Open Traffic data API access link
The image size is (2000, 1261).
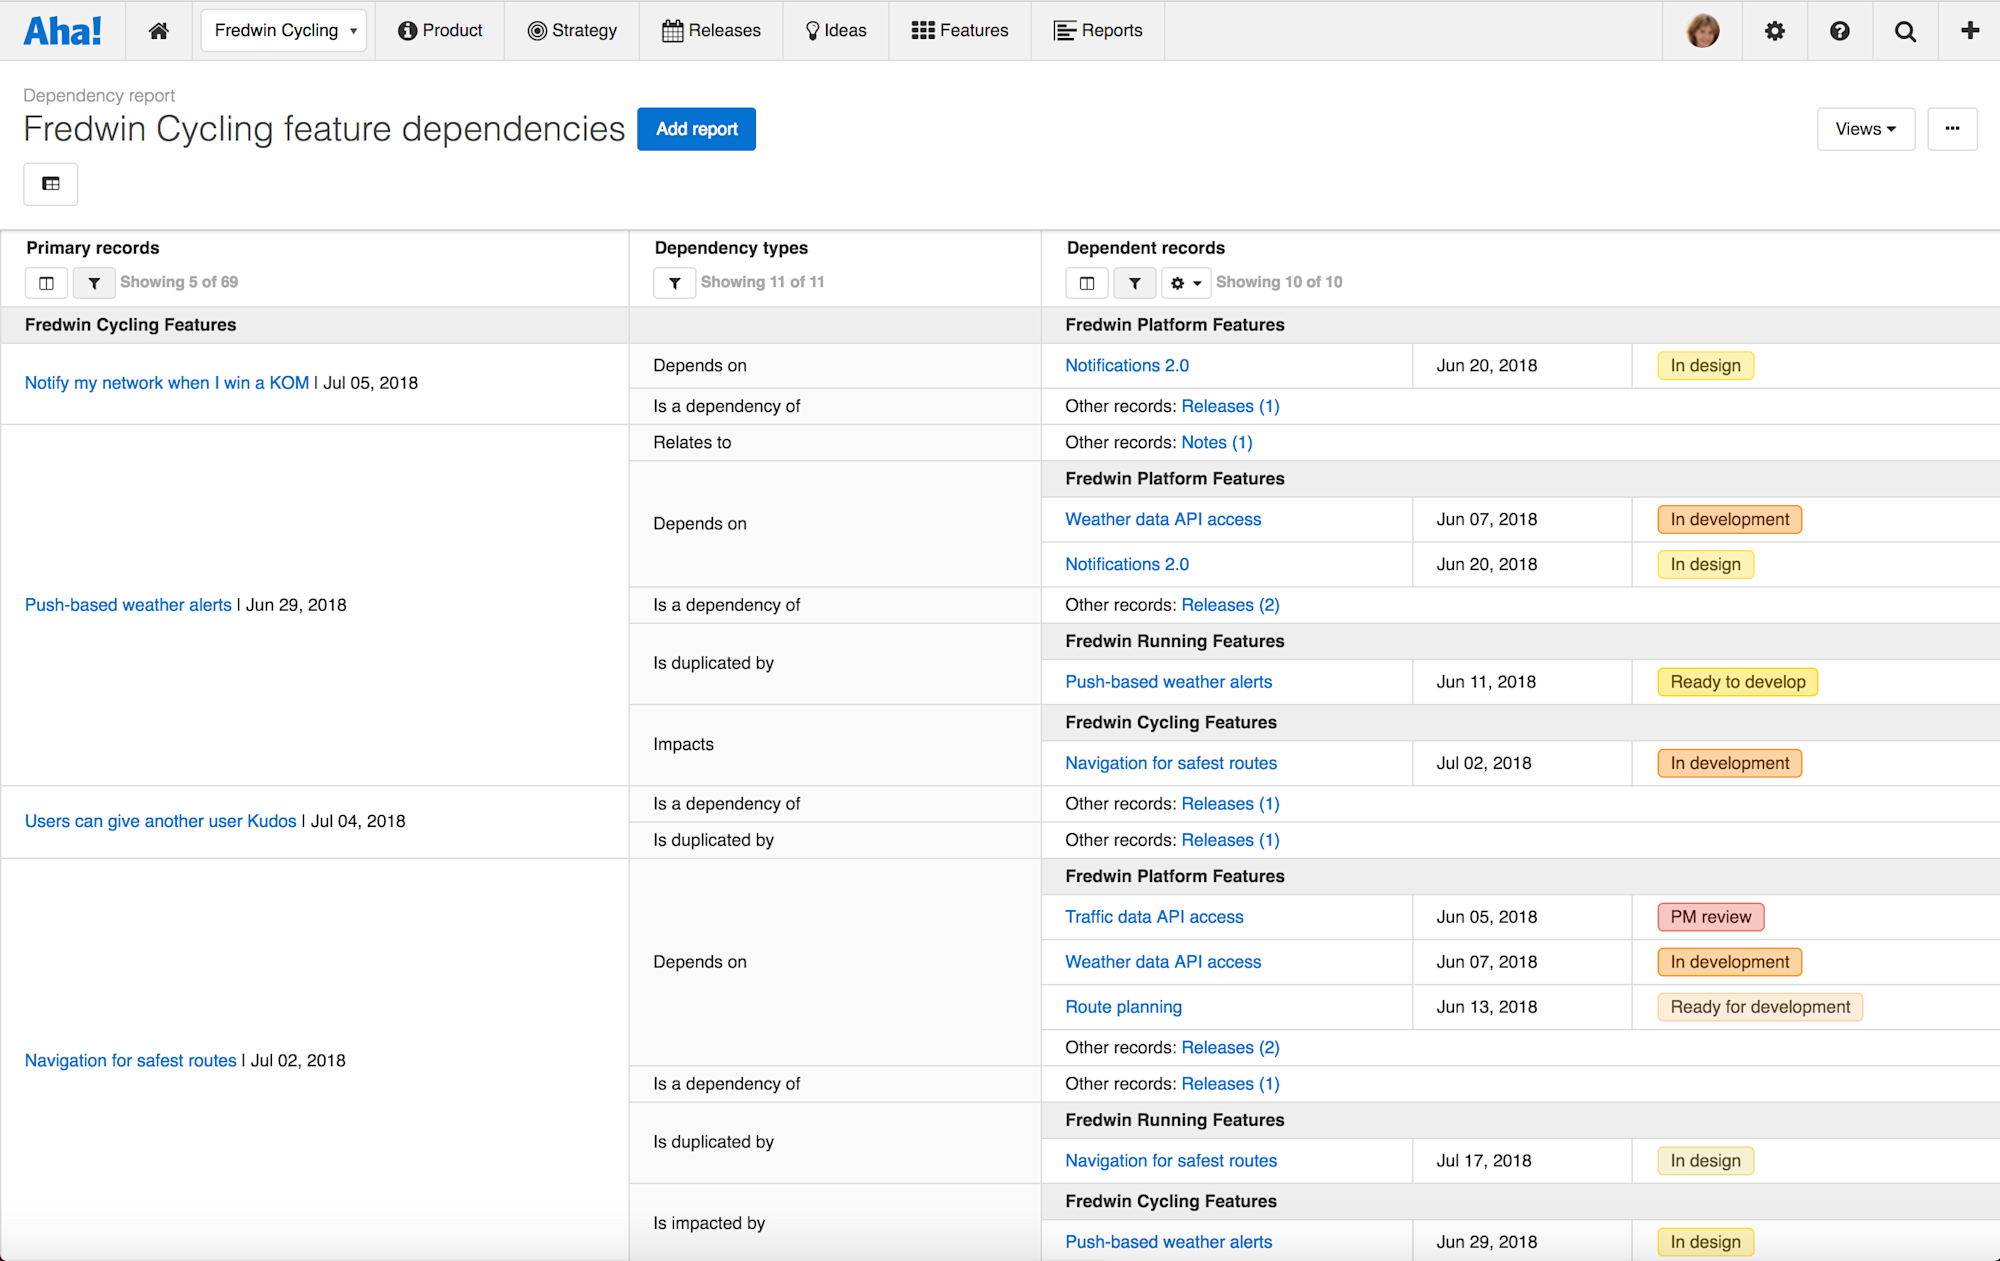(x=1154, y=917)
